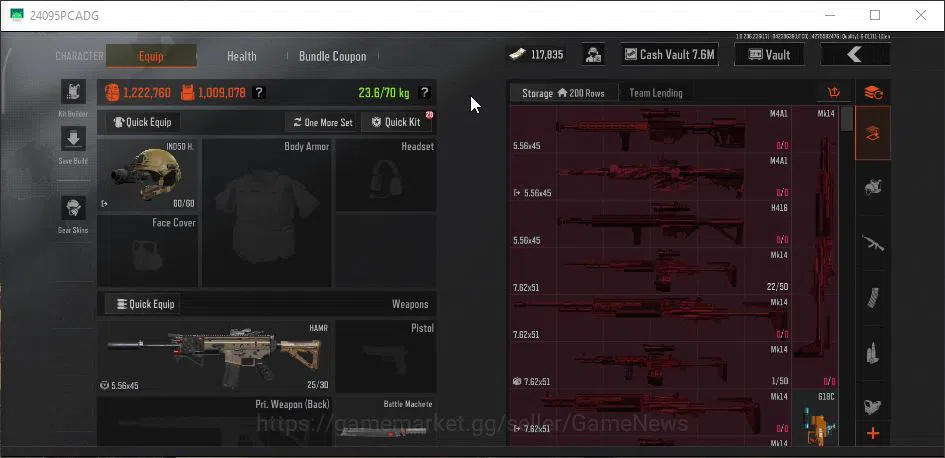Image resolution: width=945 pixels, height=458 pixels.
Task: Click the Weapons section label
Action: pos(410,304)
